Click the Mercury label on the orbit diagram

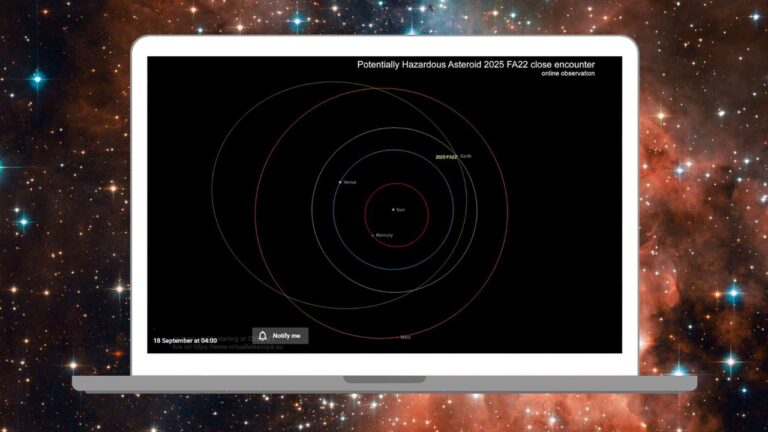click(x=384, y=235)
